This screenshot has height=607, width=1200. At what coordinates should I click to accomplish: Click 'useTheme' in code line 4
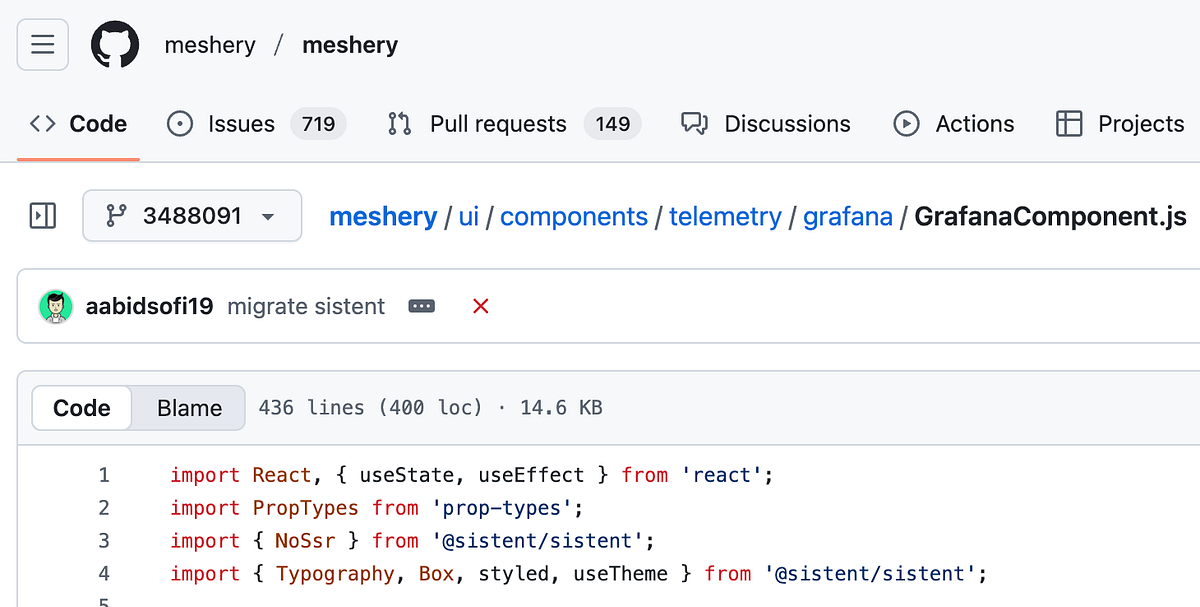(619, 574)
